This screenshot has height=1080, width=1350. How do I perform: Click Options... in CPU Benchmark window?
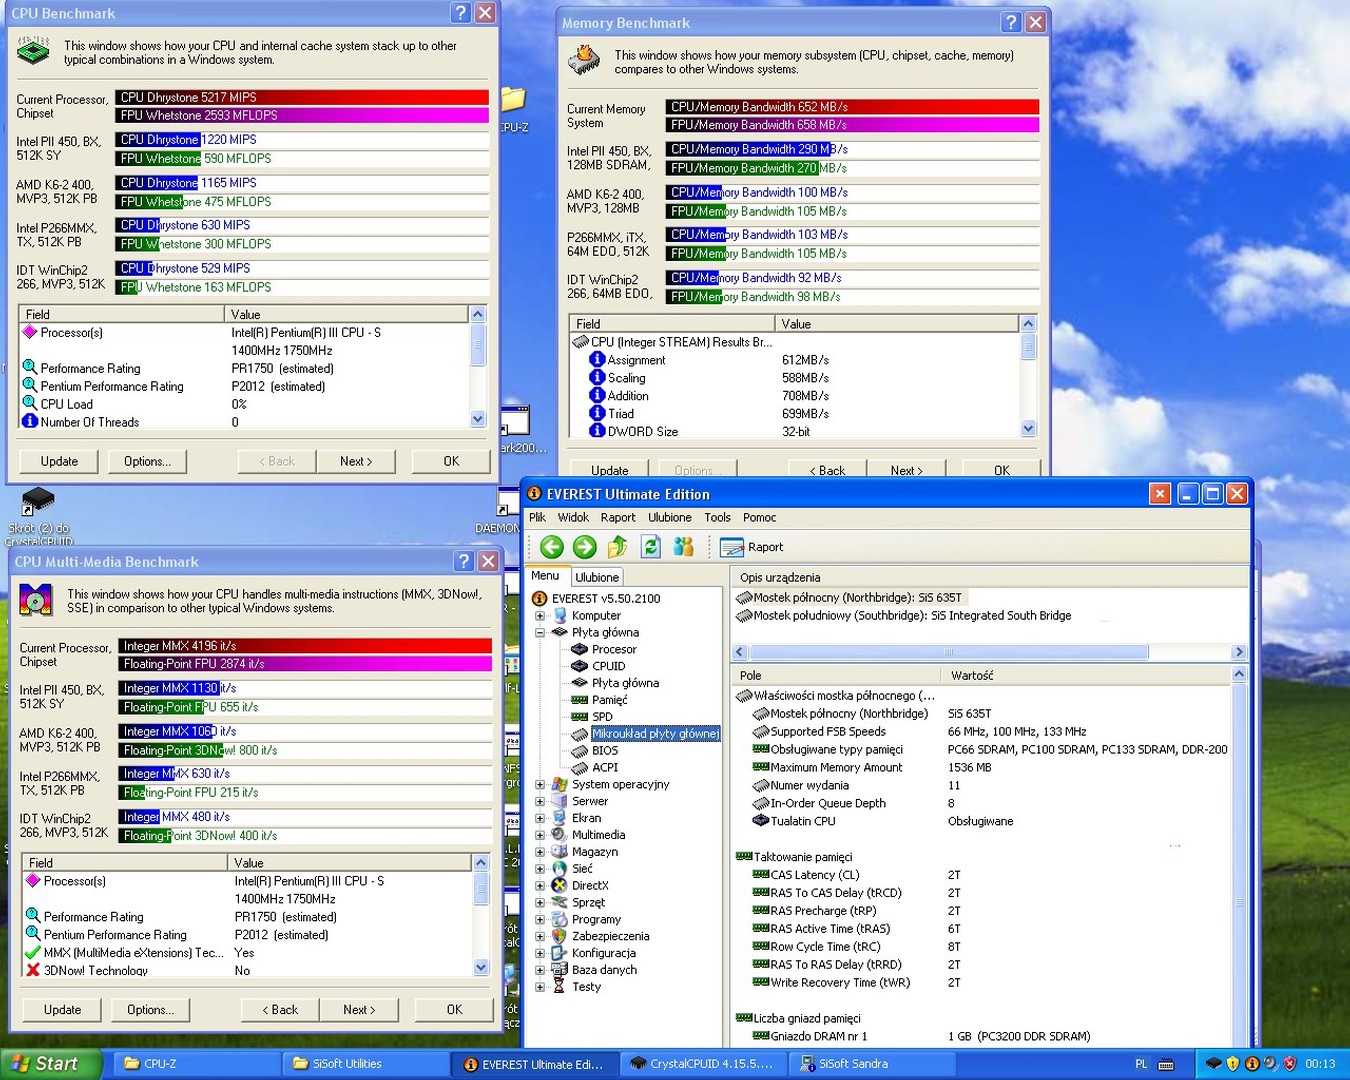pyautogui.click(x=147, y=461)
